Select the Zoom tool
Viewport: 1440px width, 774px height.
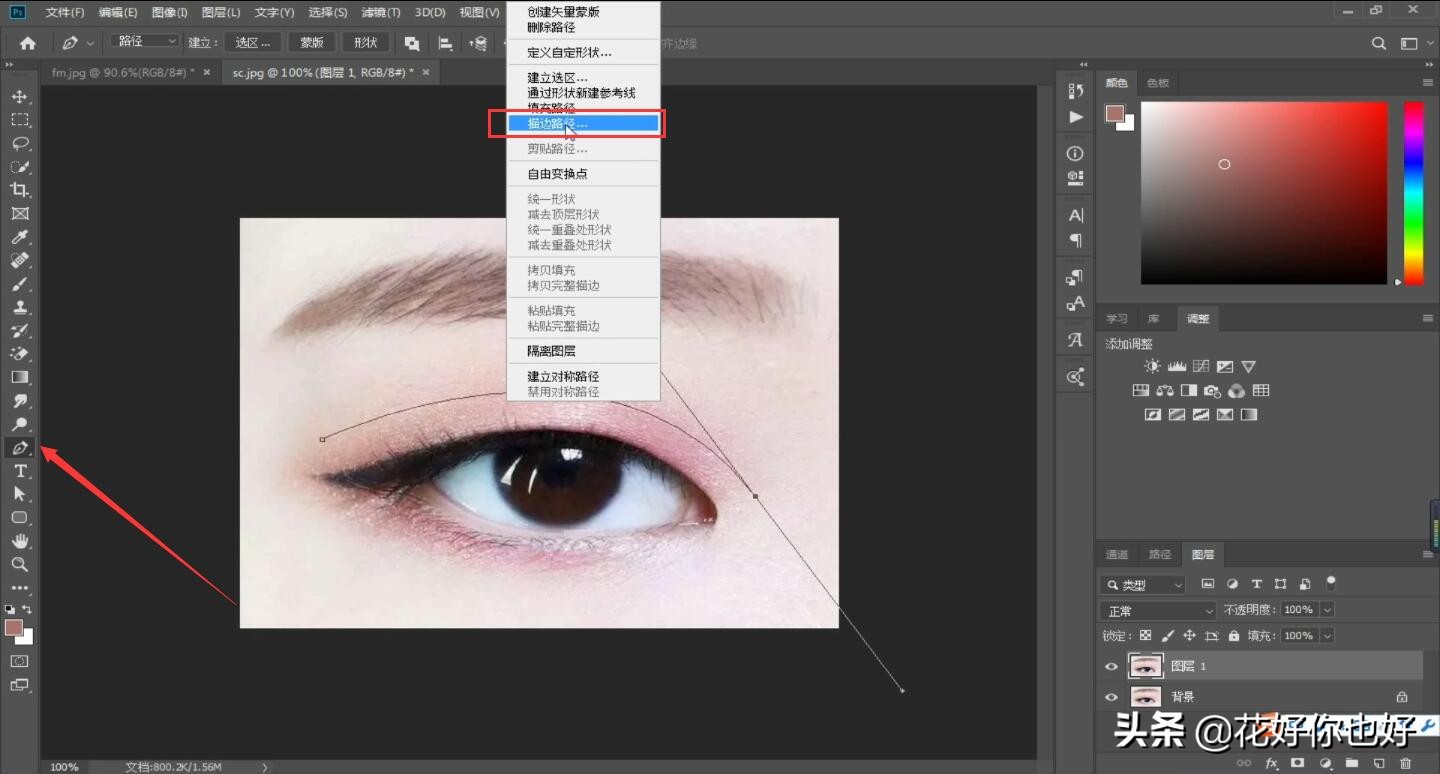click(x=20, y=563)
